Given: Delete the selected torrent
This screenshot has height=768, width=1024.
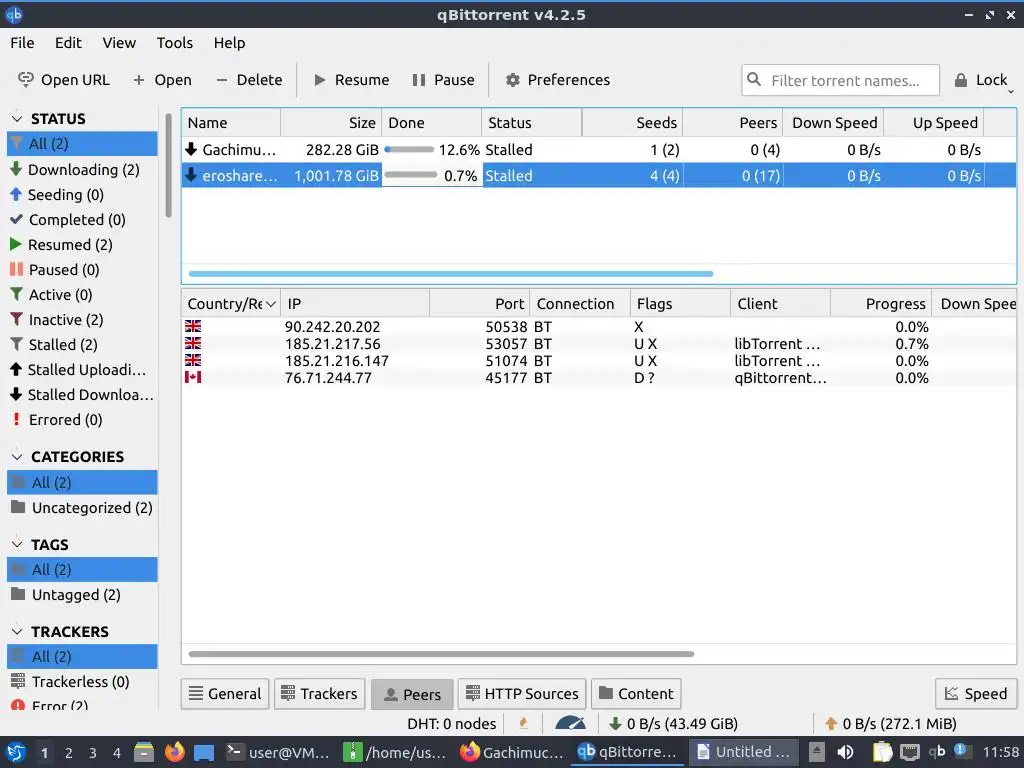Looking at the screenshot, I should [x=249, y=80].
